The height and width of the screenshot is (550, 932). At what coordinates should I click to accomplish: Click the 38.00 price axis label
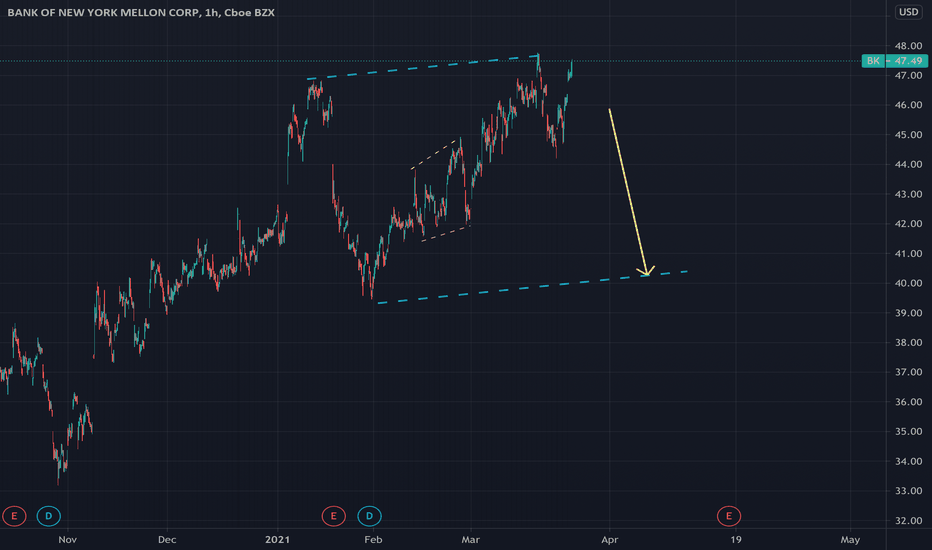coord(908,342)
